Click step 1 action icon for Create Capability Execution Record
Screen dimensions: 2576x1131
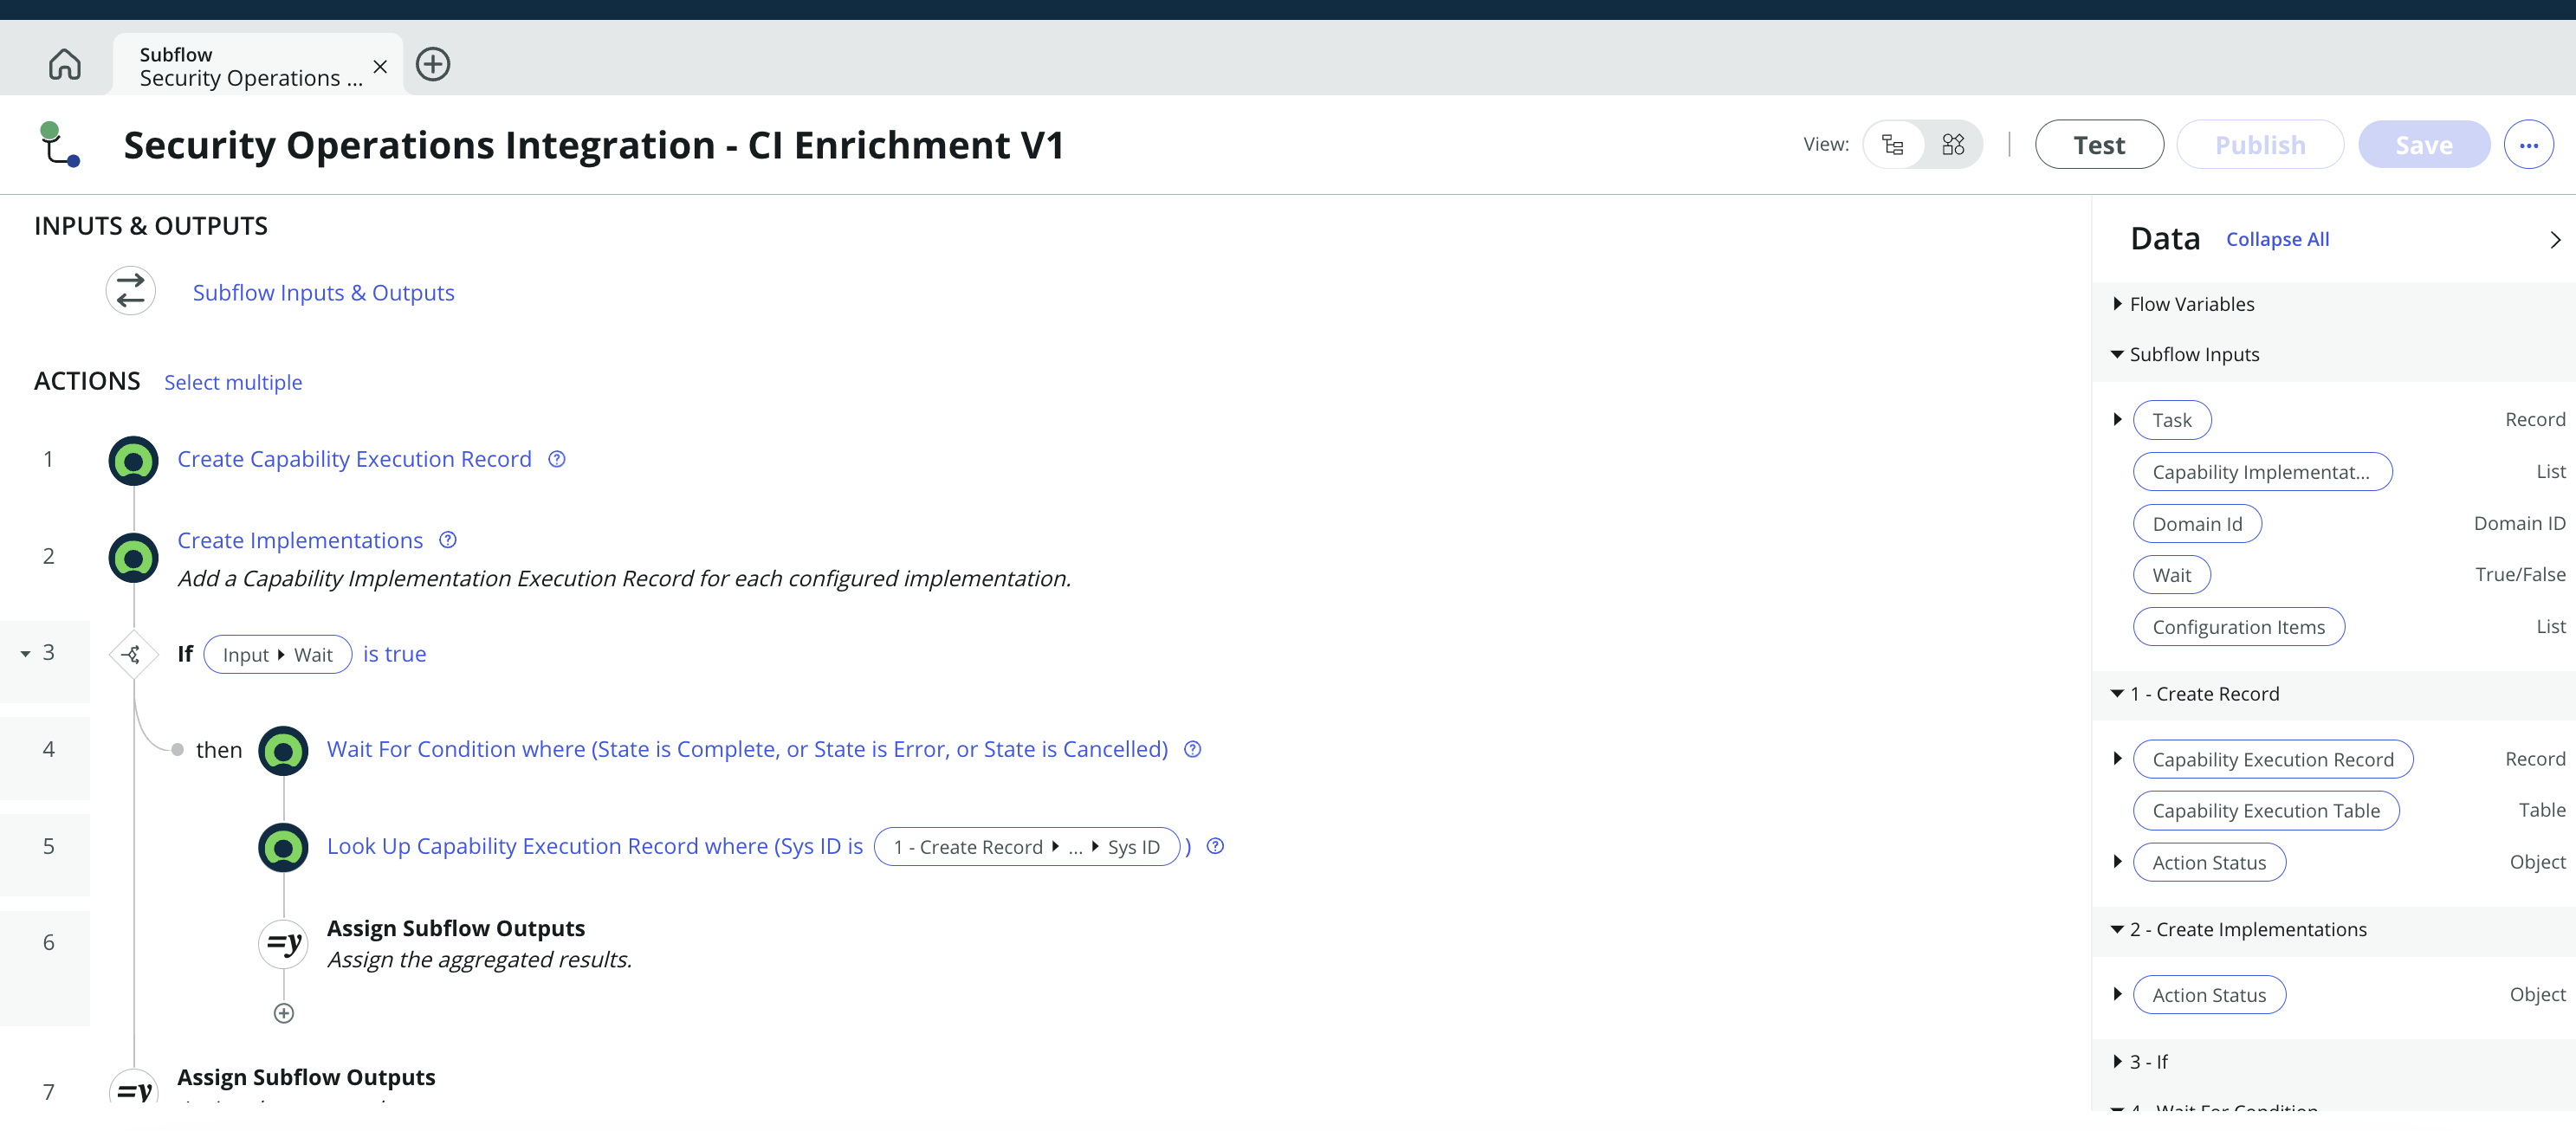click(133, 461)
